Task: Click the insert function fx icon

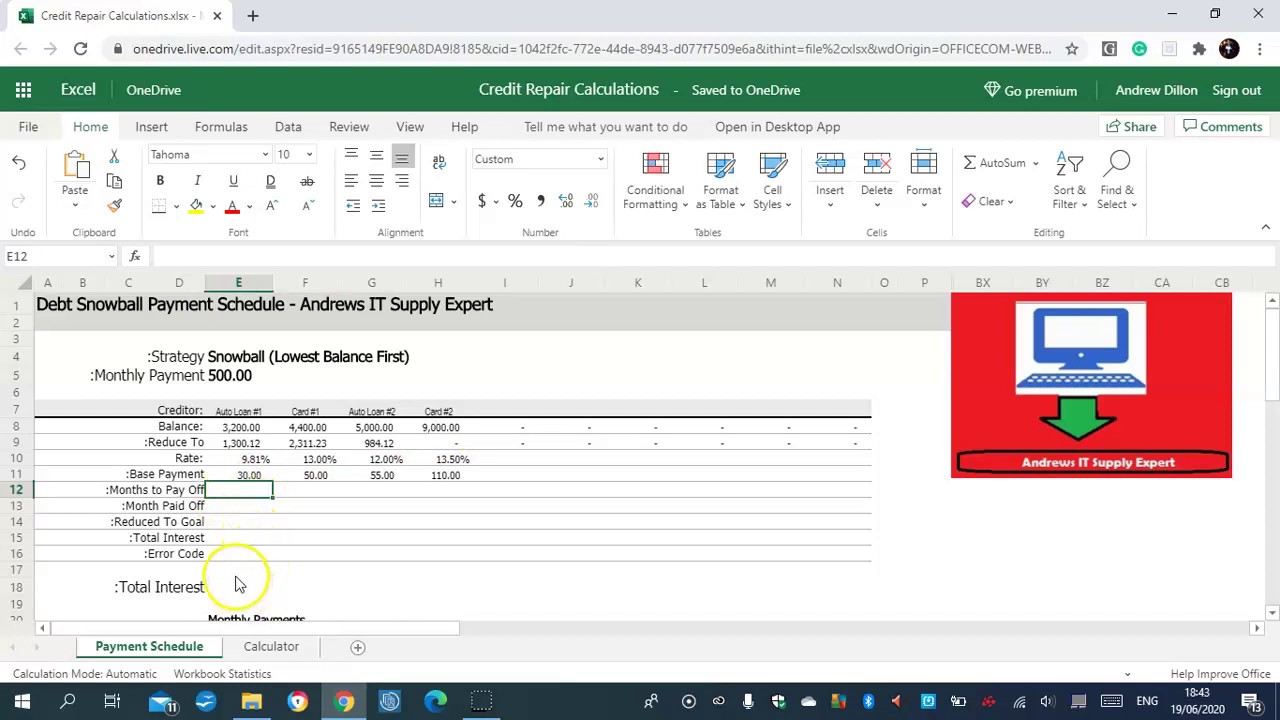Action: 135,256
